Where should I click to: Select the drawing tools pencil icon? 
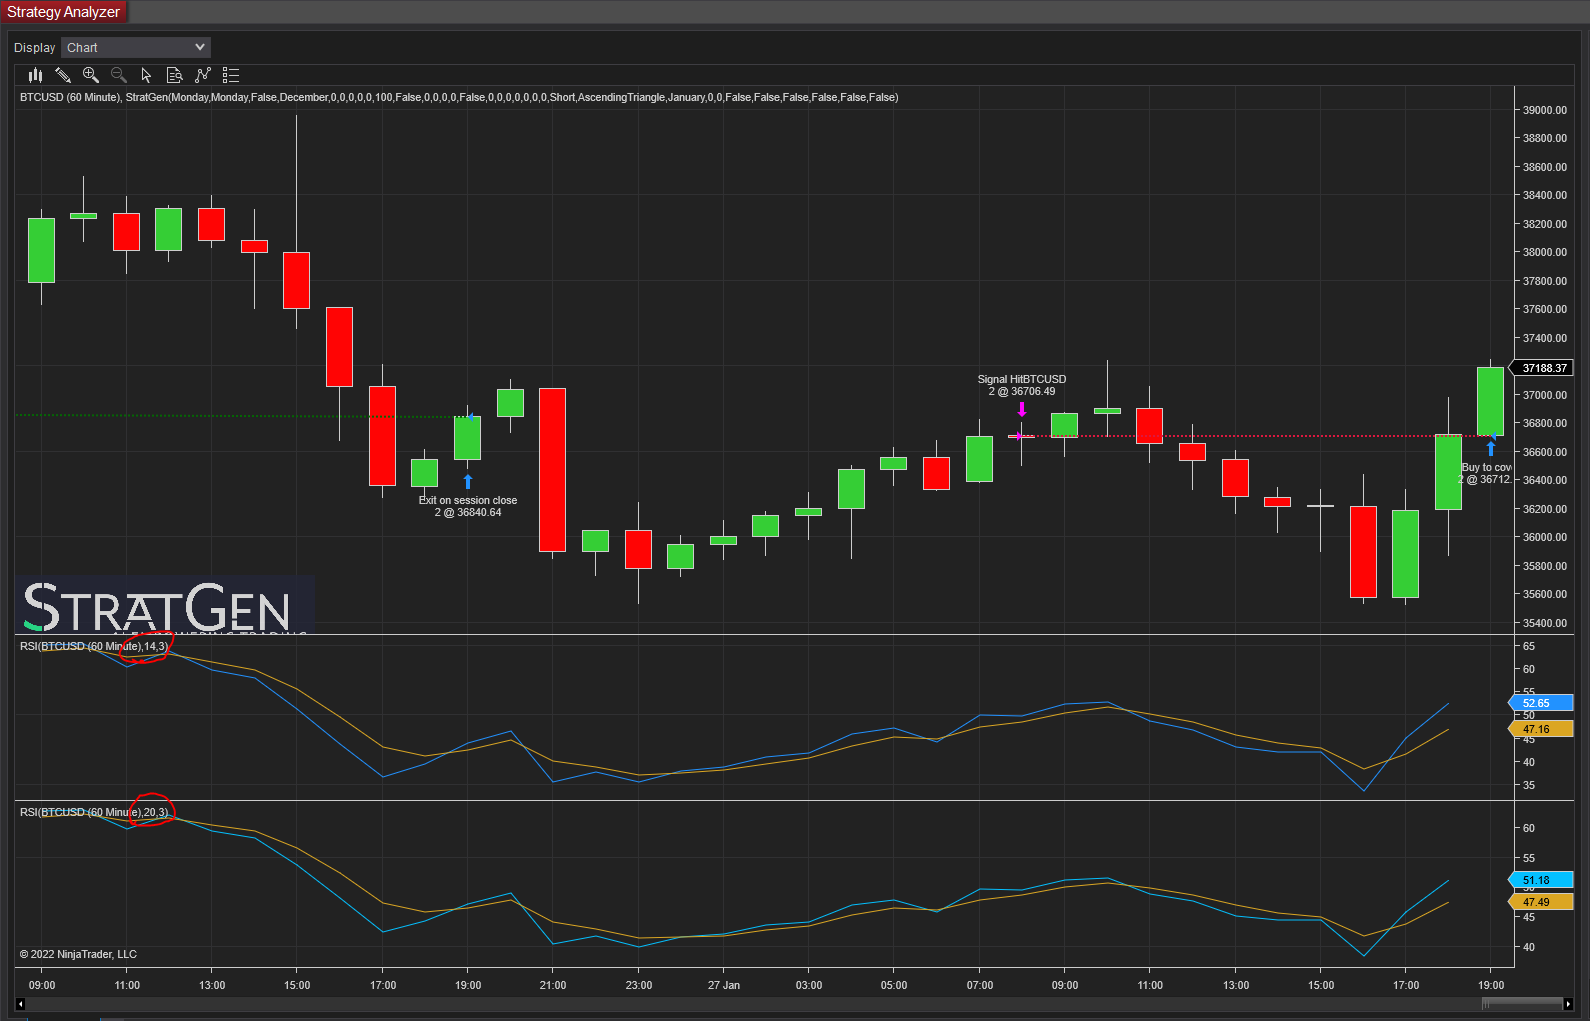click(63, 75)
